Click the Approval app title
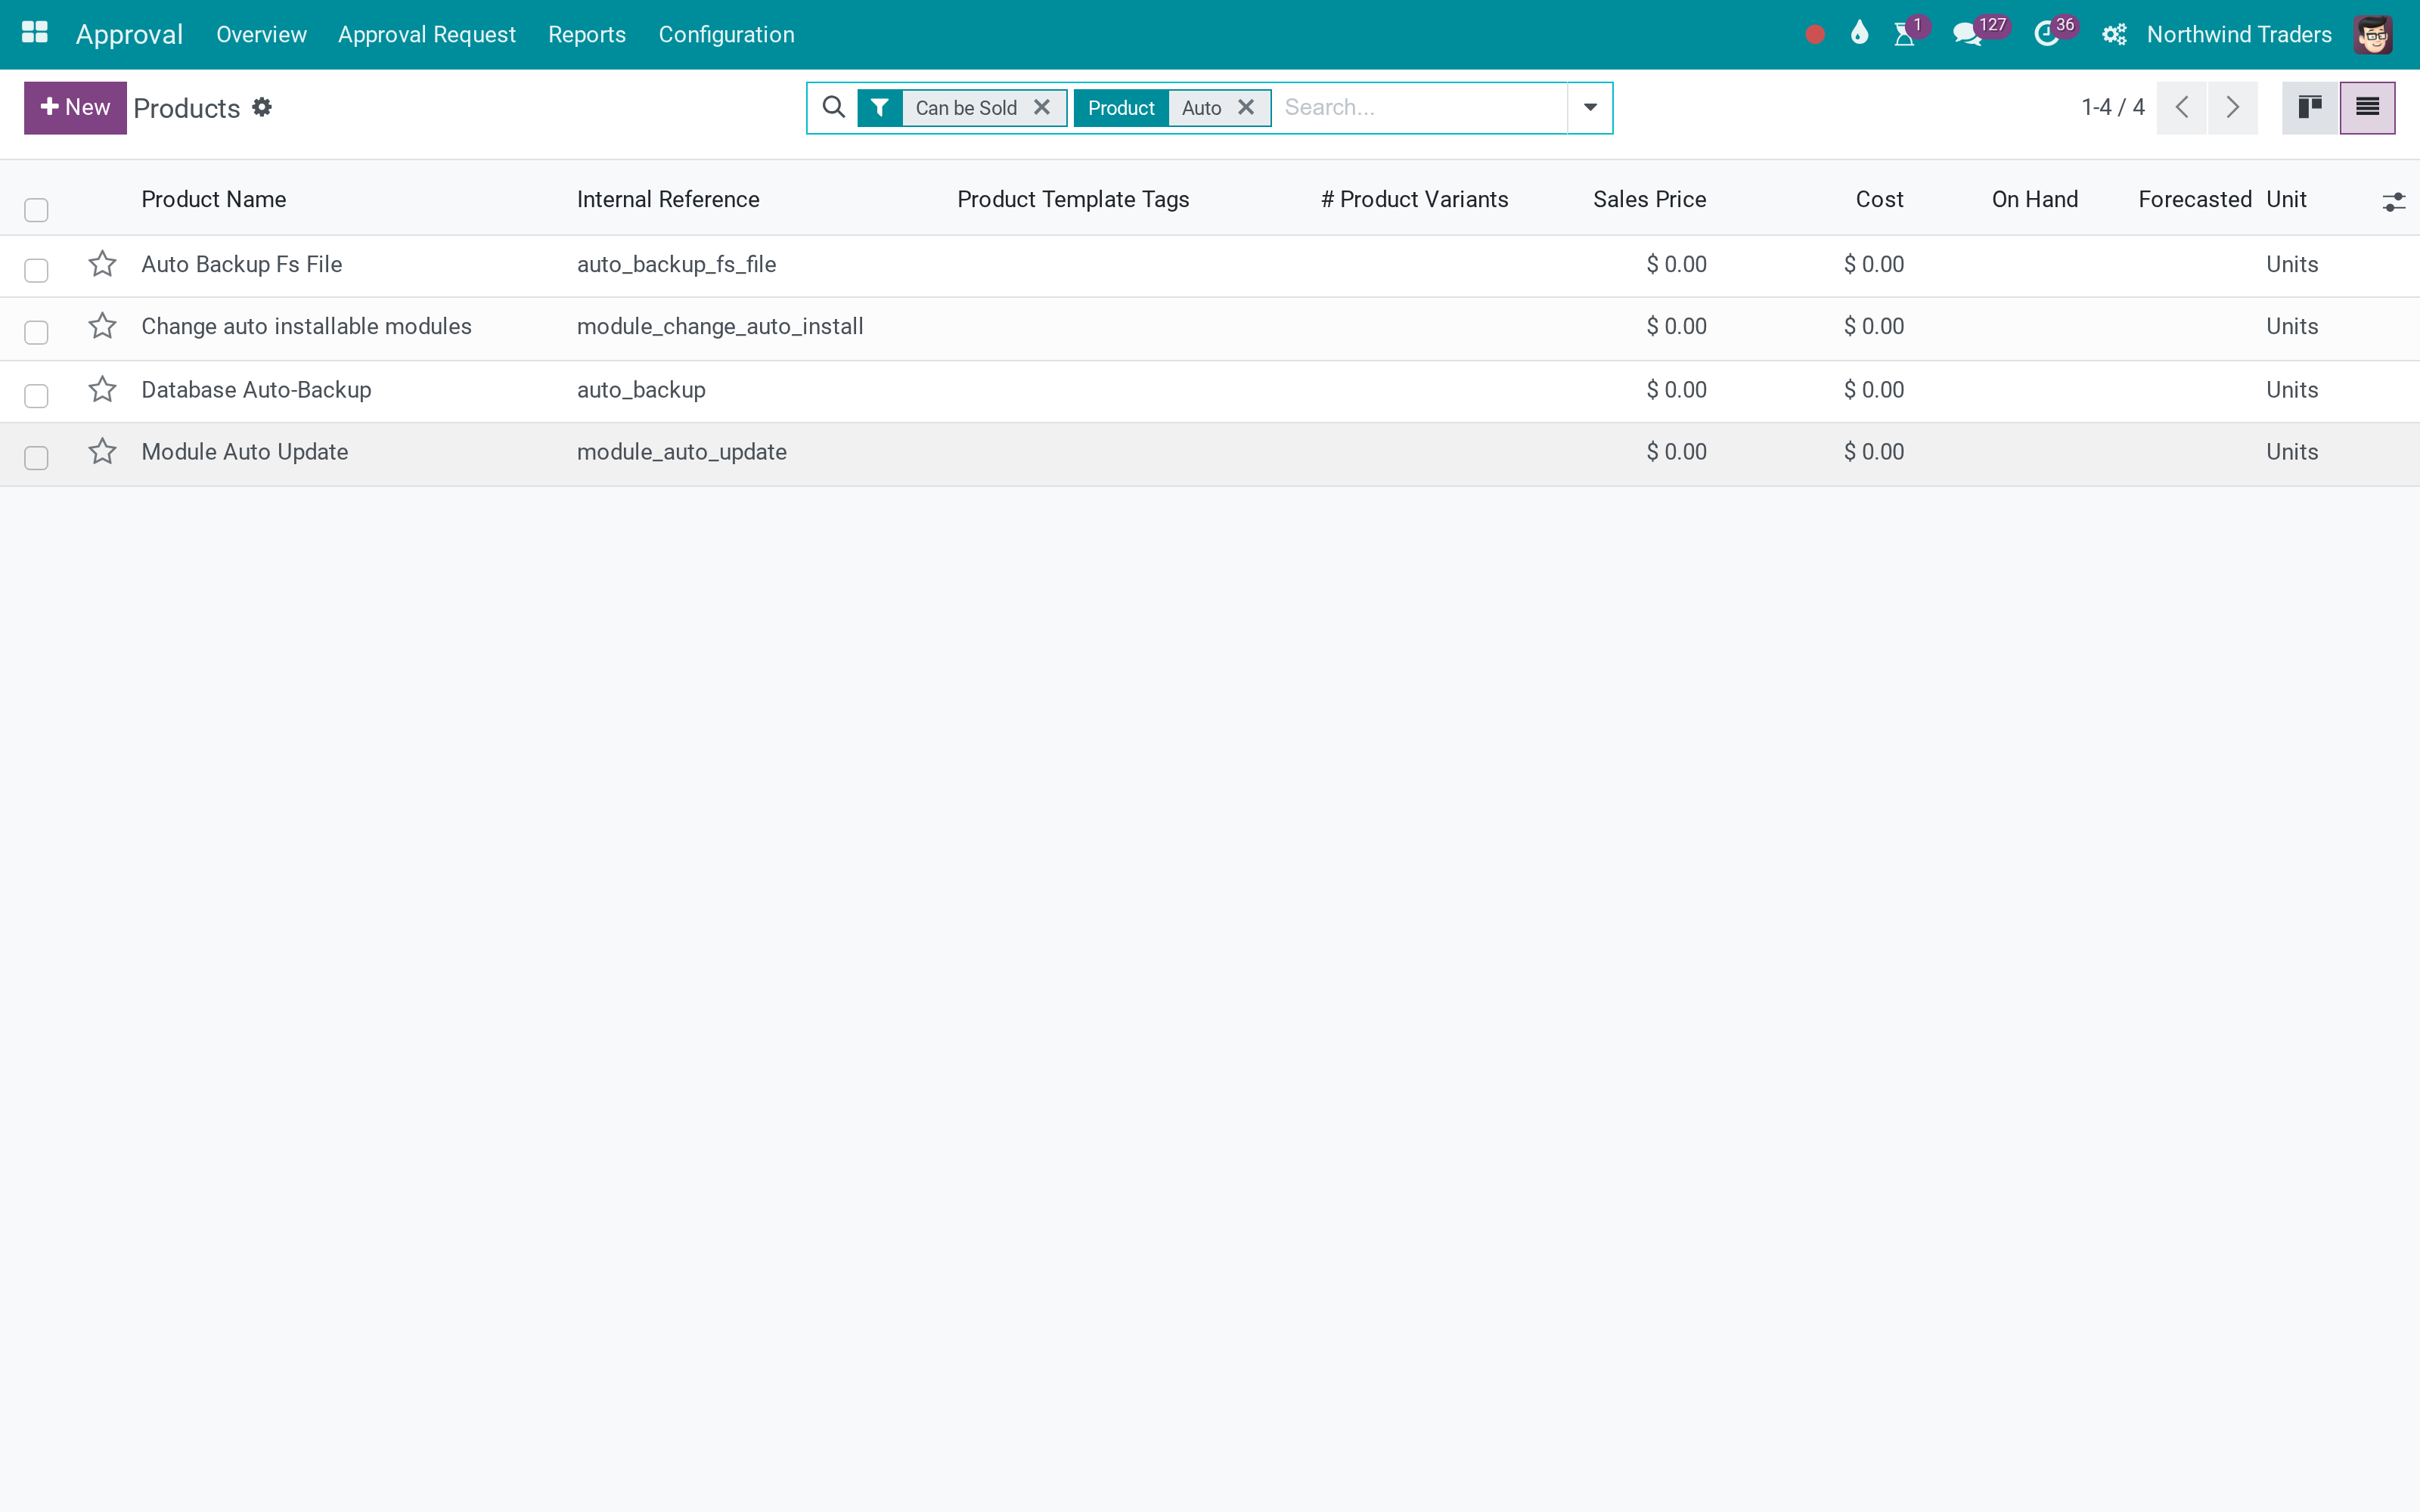This screenshot has width=2420, height=1512. coord(129,34)
